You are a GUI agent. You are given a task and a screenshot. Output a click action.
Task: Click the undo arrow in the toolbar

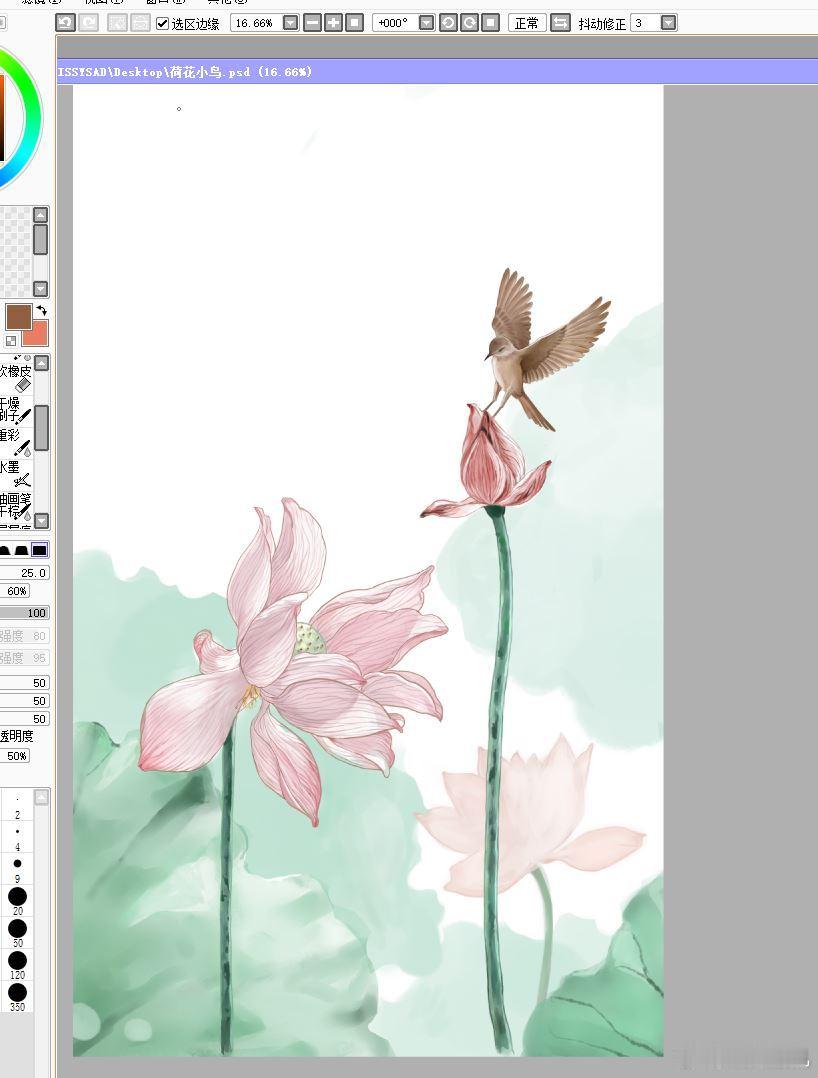65,23
